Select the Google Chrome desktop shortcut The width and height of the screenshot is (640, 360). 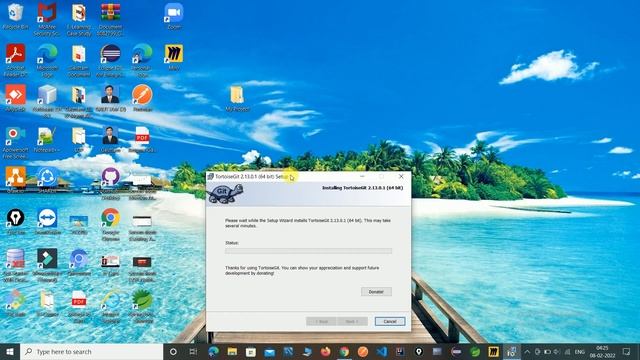111,224
